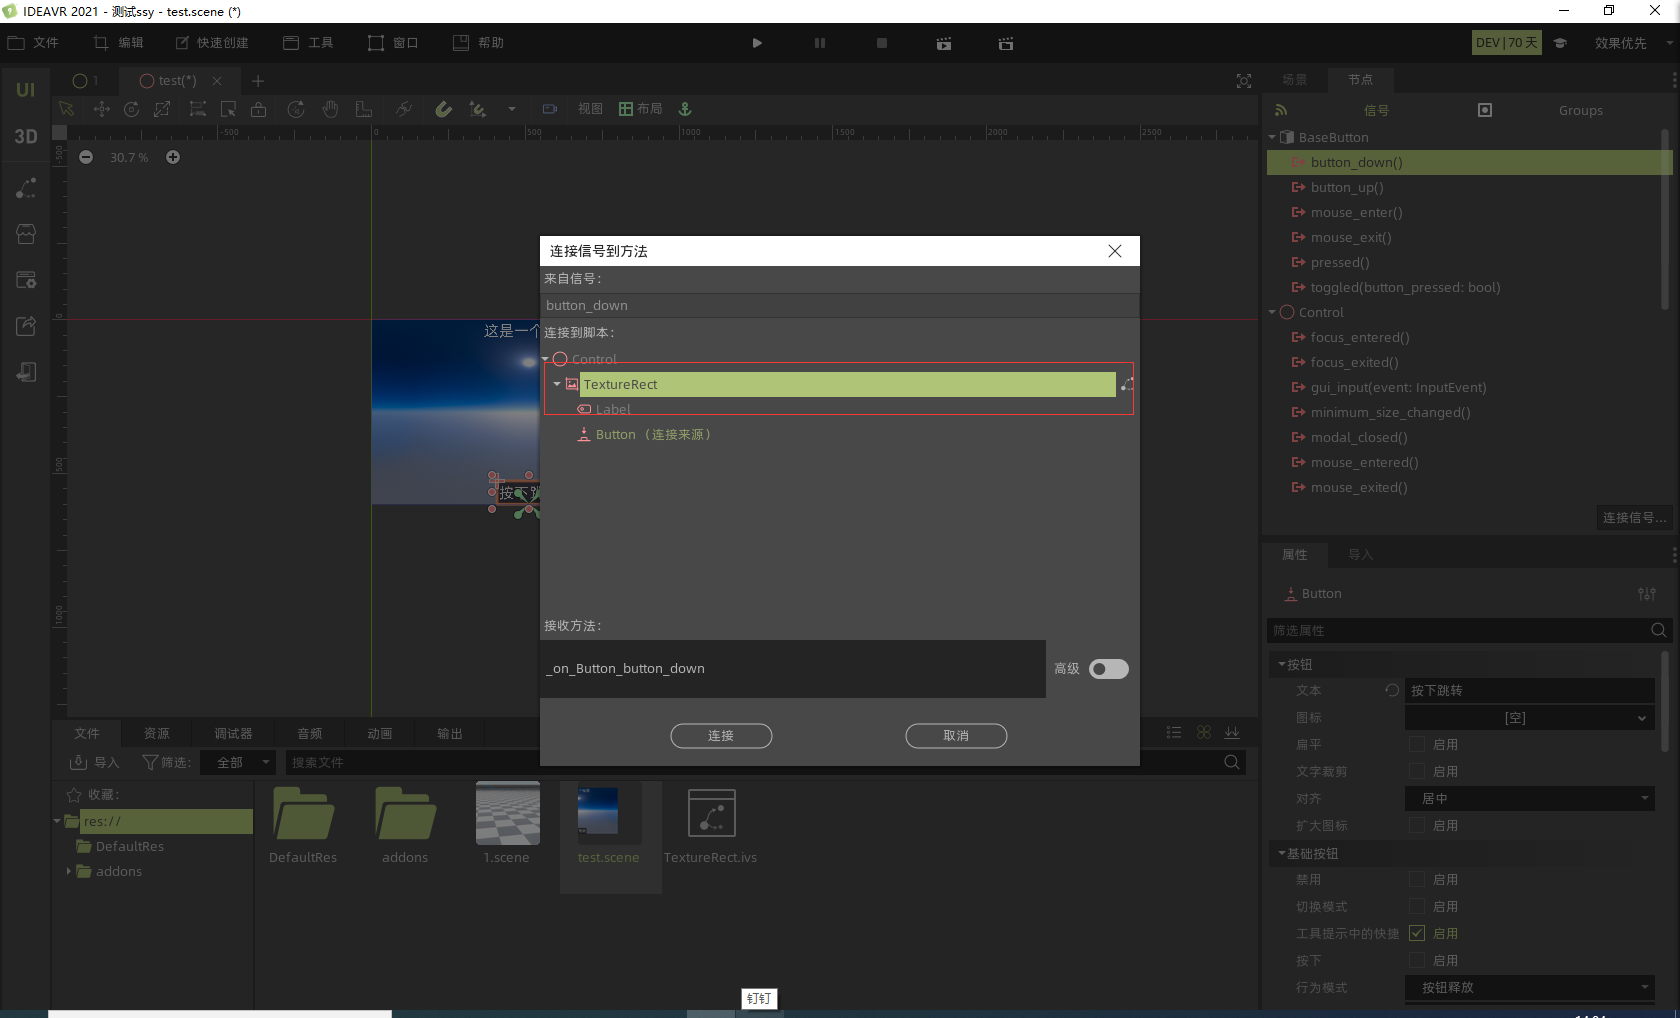Collapse the Control signal group in node panel
Image resolution: width=1680 pixels, height=1018 pixels.
click(1272, 312)
